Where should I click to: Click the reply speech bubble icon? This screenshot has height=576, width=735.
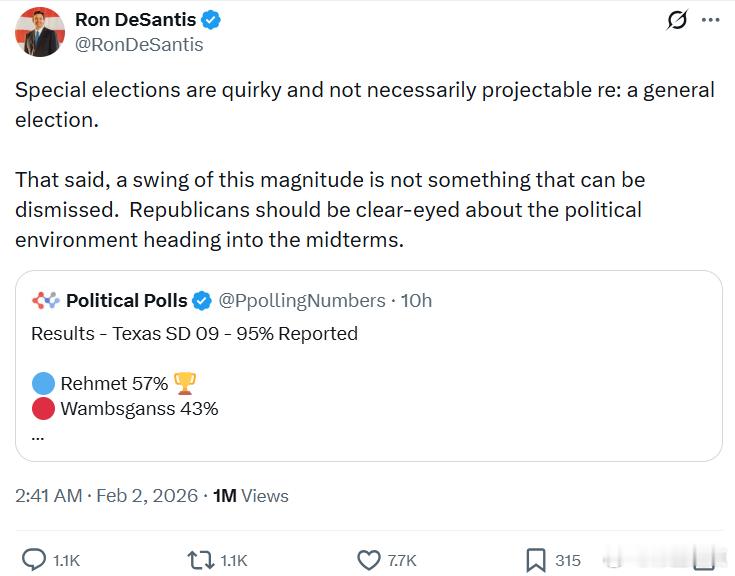34,560
